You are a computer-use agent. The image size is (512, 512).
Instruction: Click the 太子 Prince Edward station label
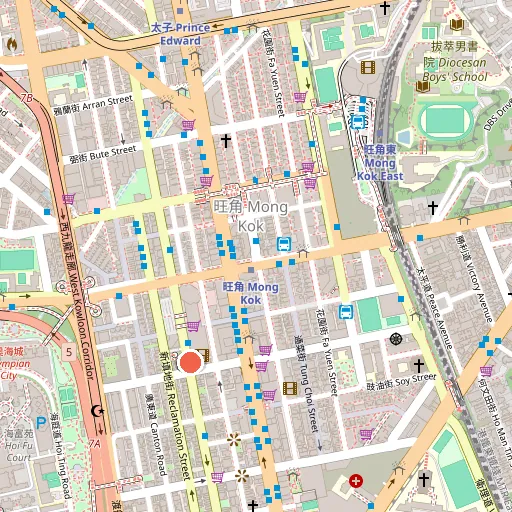coord(180,34)
